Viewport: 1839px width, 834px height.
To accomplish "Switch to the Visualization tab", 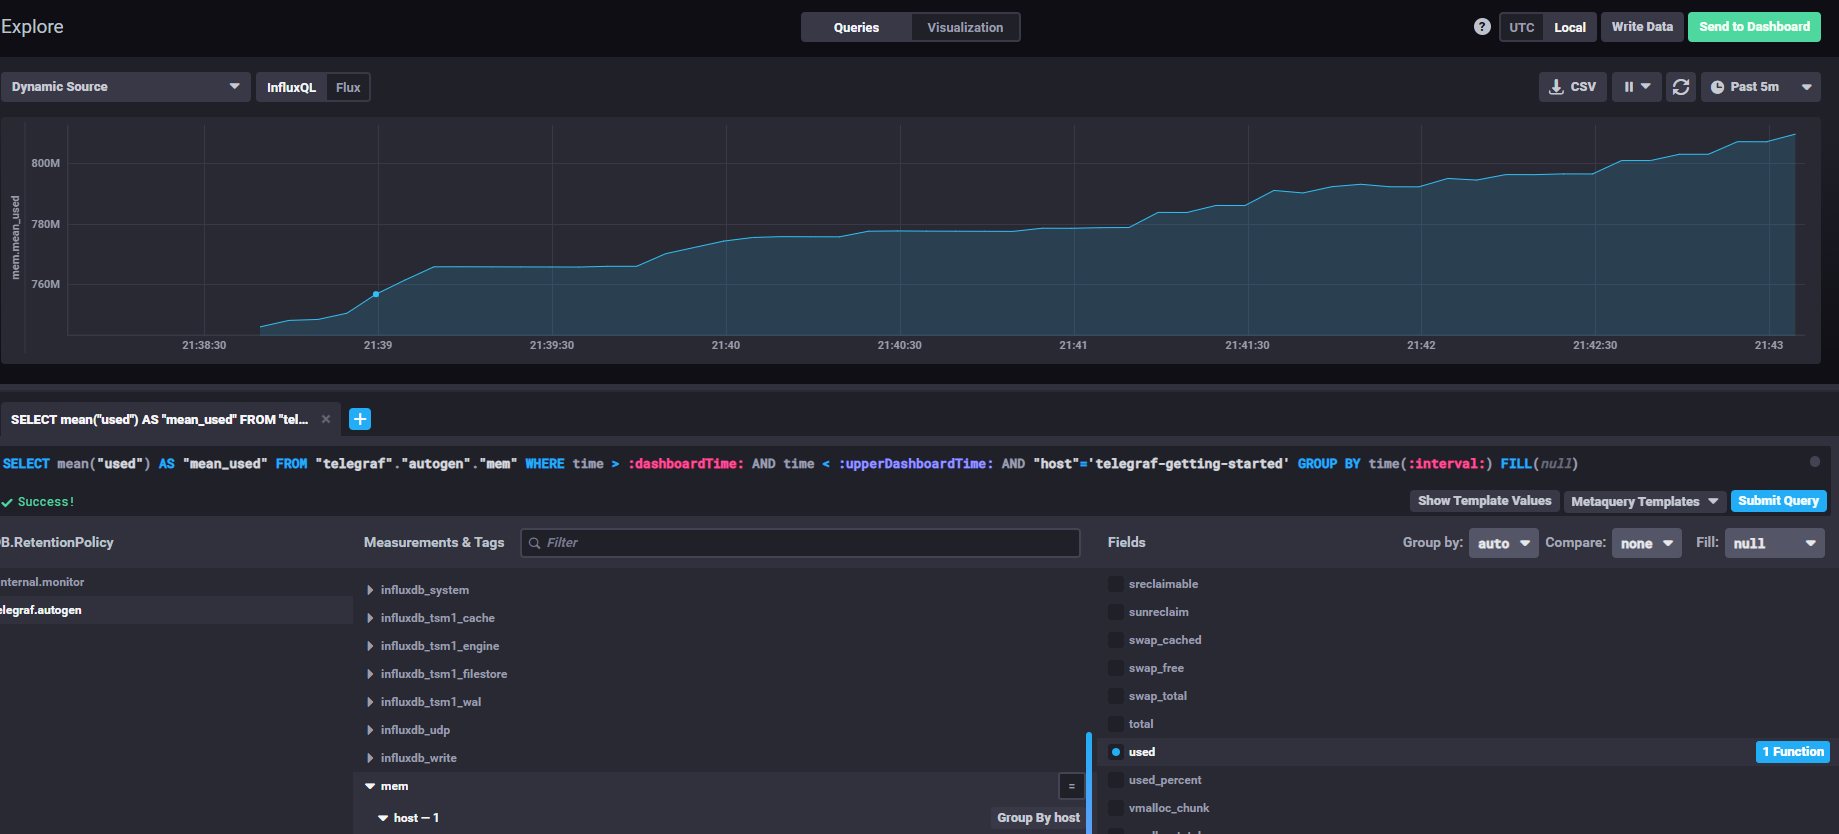I will tap(965, 27).
